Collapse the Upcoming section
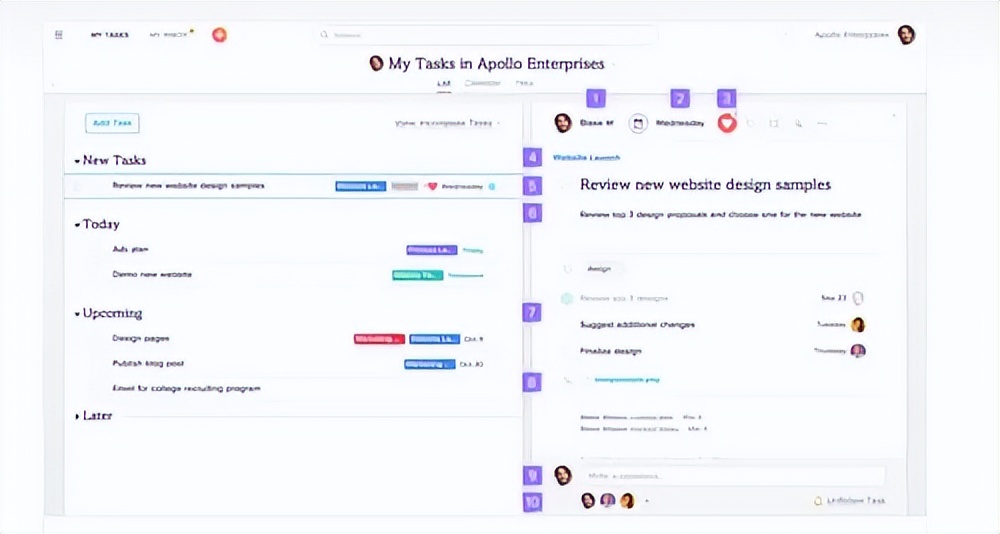 click(x=77, y=314)
